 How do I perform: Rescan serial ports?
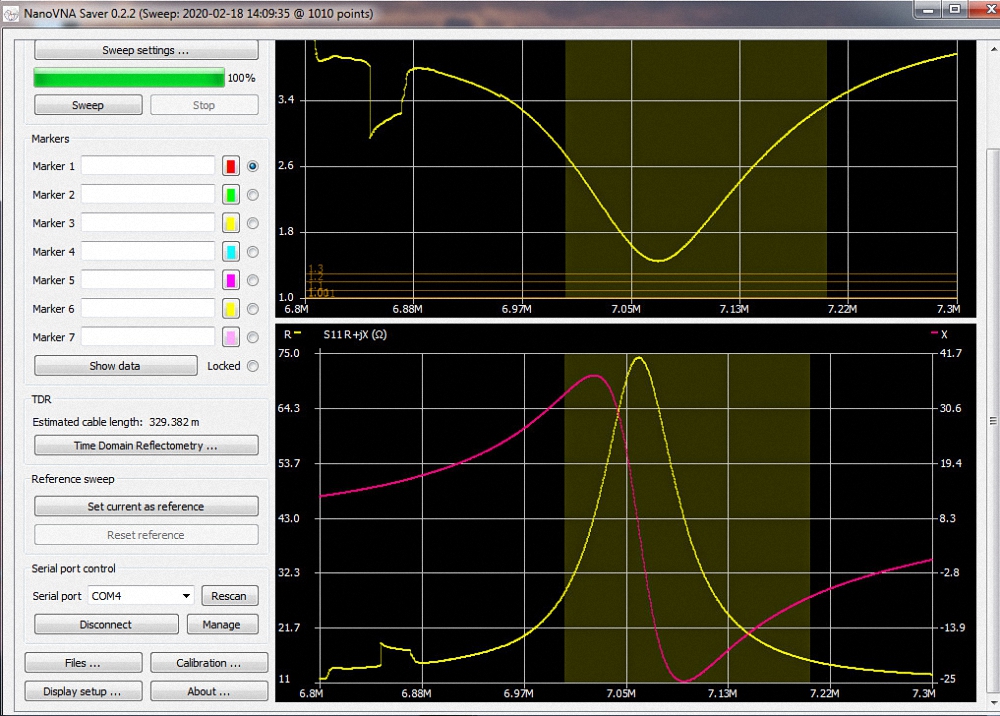coord(230,595)
